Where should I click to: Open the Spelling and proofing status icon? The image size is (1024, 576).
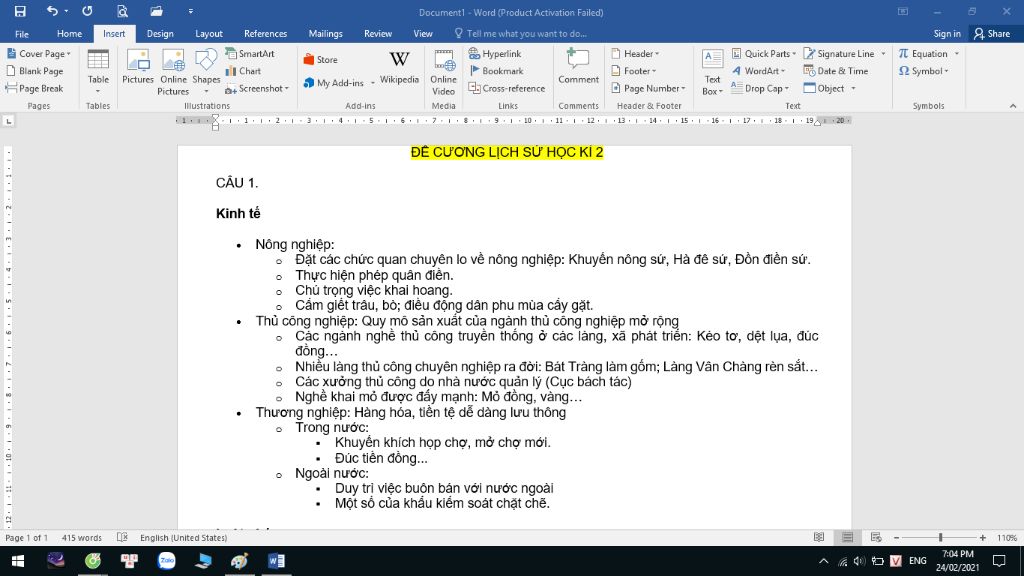pos(122,537)
